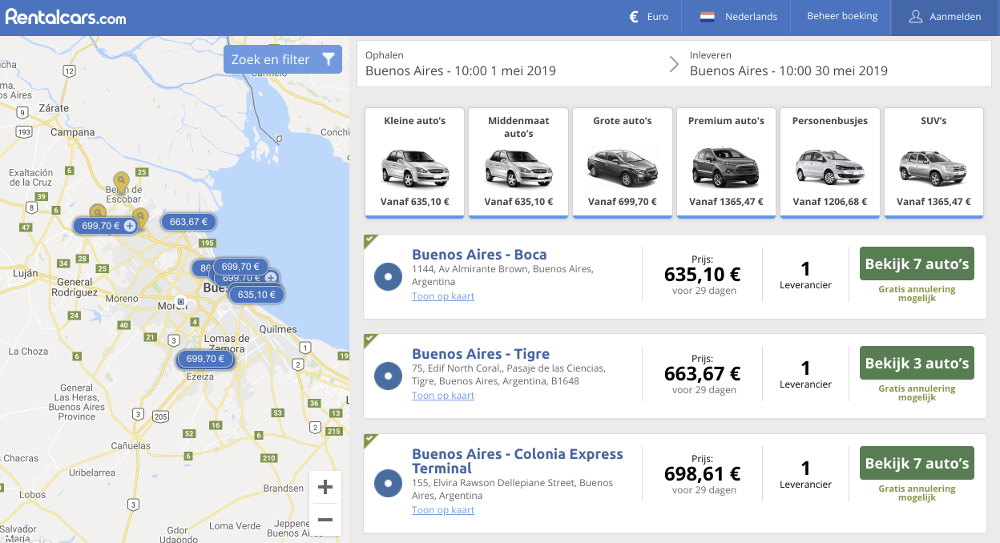Click the Buenos Aires - Tigre location circle icon
1000x543 pixels.
click(x=388, y=376)
